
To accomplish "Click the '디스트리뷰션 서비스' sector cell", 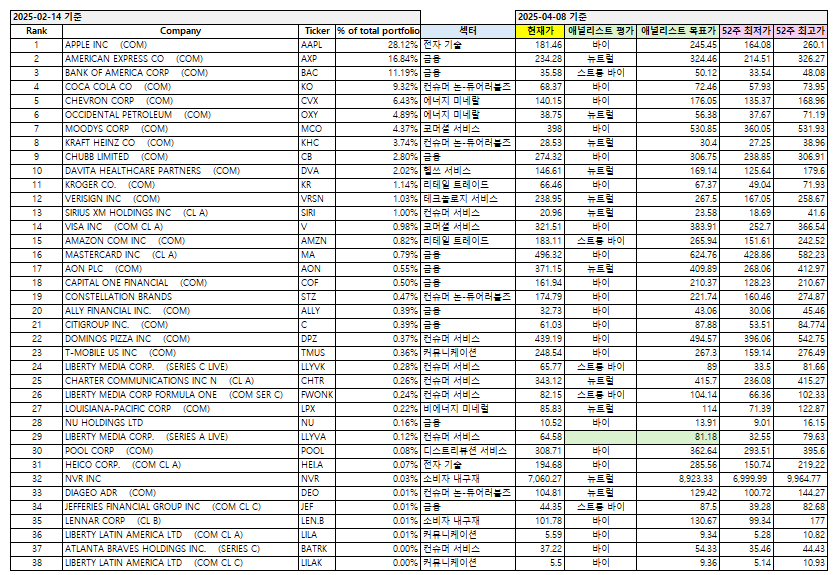I will coord(468,451).
